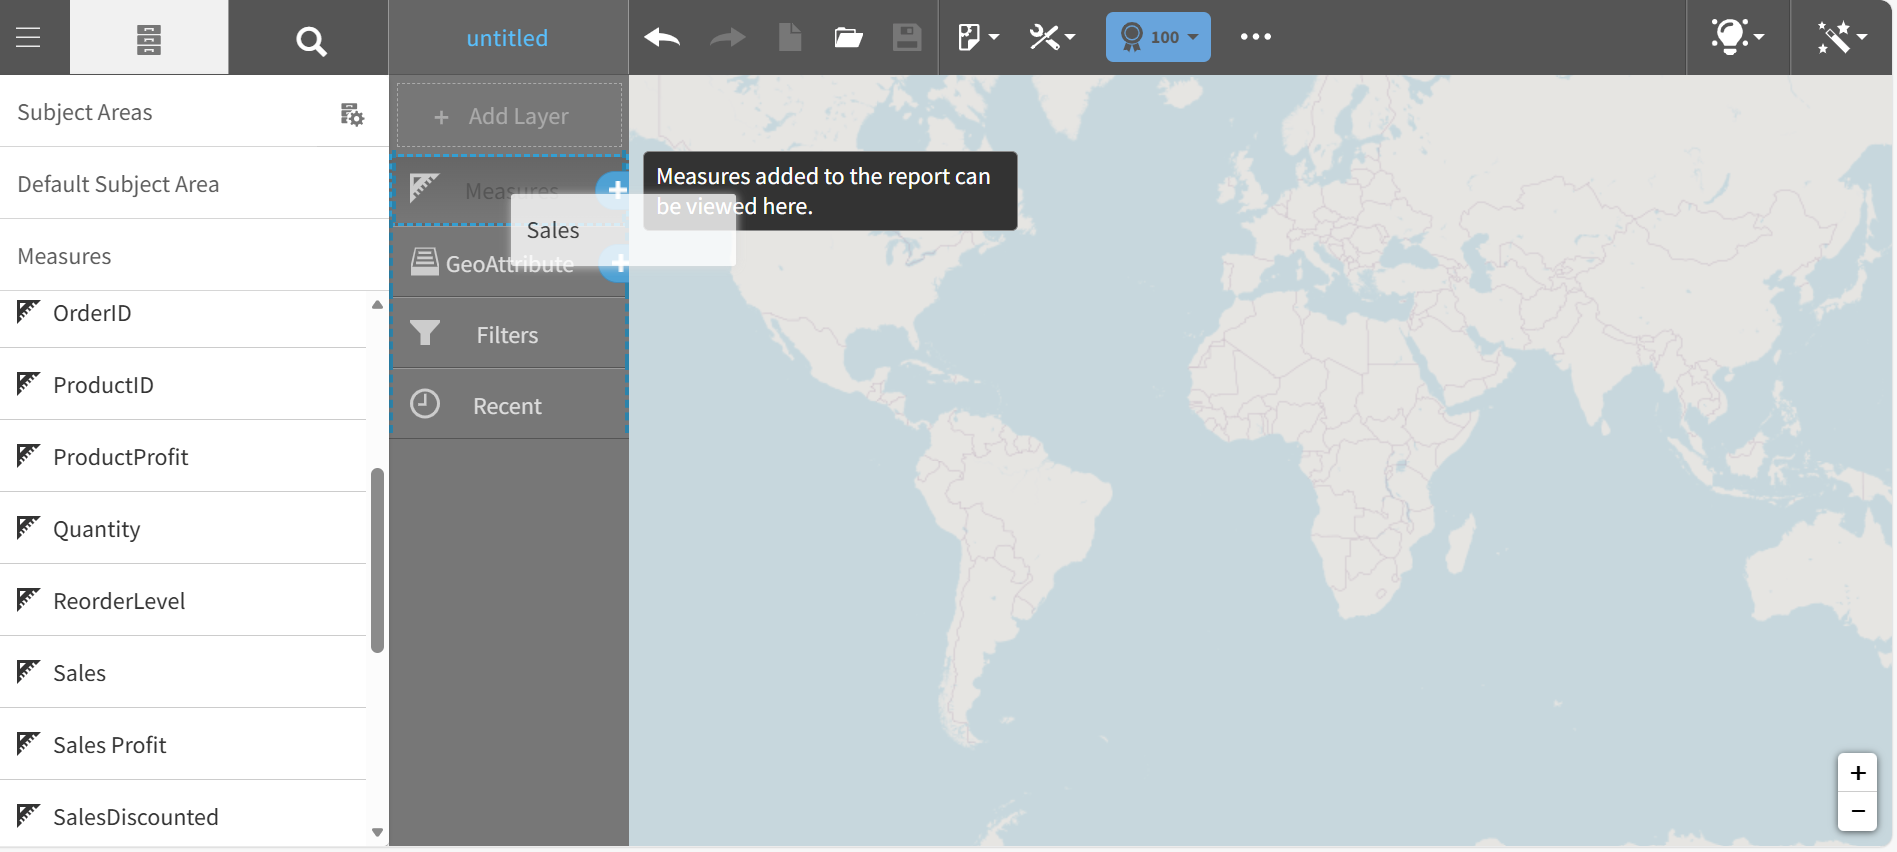Screen dimensions: 1897x852
Task: Select the data source panel icon
Action: (x=148, y=39)
